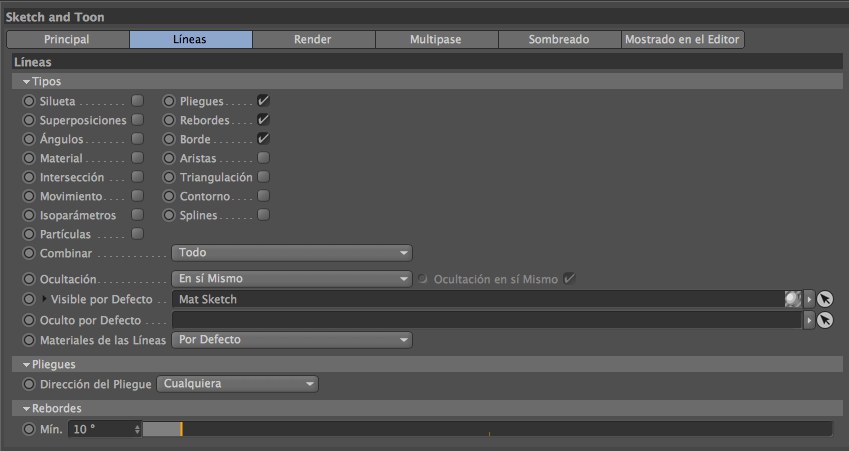Open the Principal tab
The width and height of the screenshot is (849, 451).
67,39
